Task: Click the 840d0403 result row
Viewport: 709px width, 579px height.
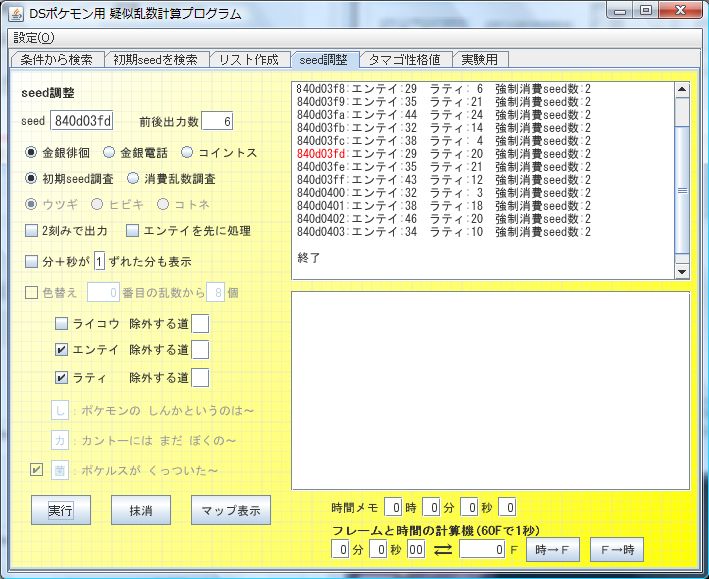Action: coord(444,232)
